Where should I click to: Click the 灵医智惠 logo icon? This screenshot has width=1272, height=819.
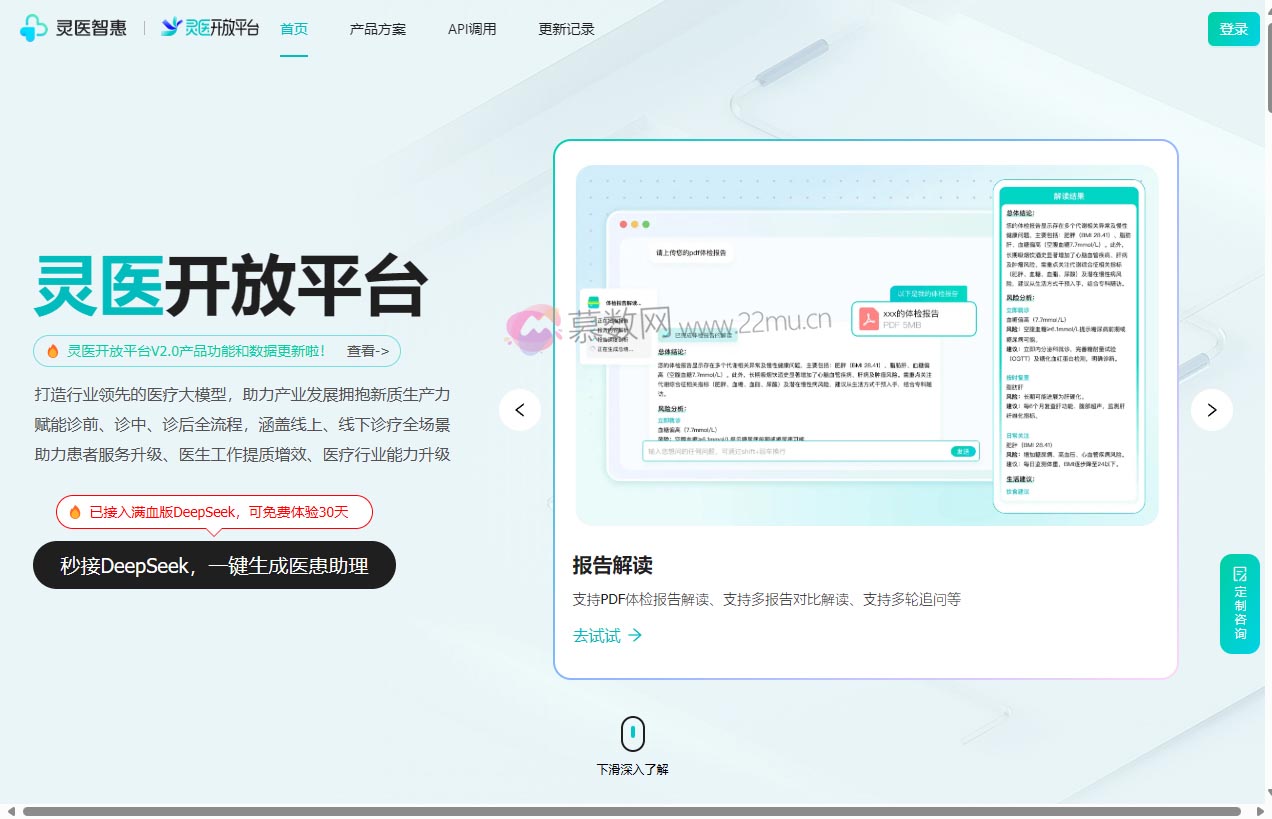pos(34,27)
